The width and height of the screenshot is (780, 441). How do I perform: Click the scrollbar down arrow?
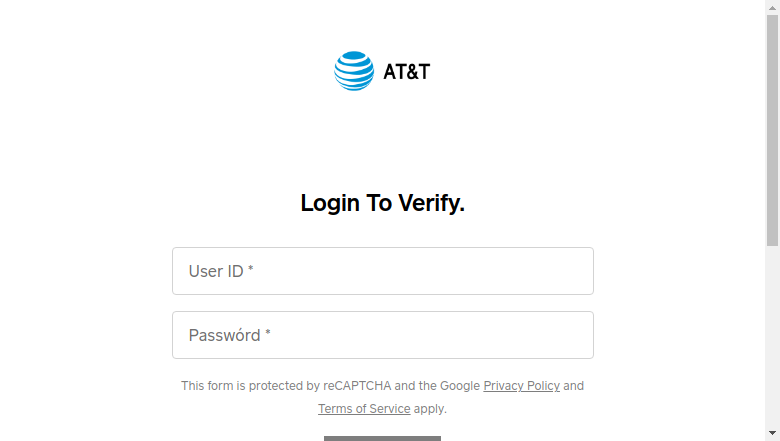[x=773, y=434]
